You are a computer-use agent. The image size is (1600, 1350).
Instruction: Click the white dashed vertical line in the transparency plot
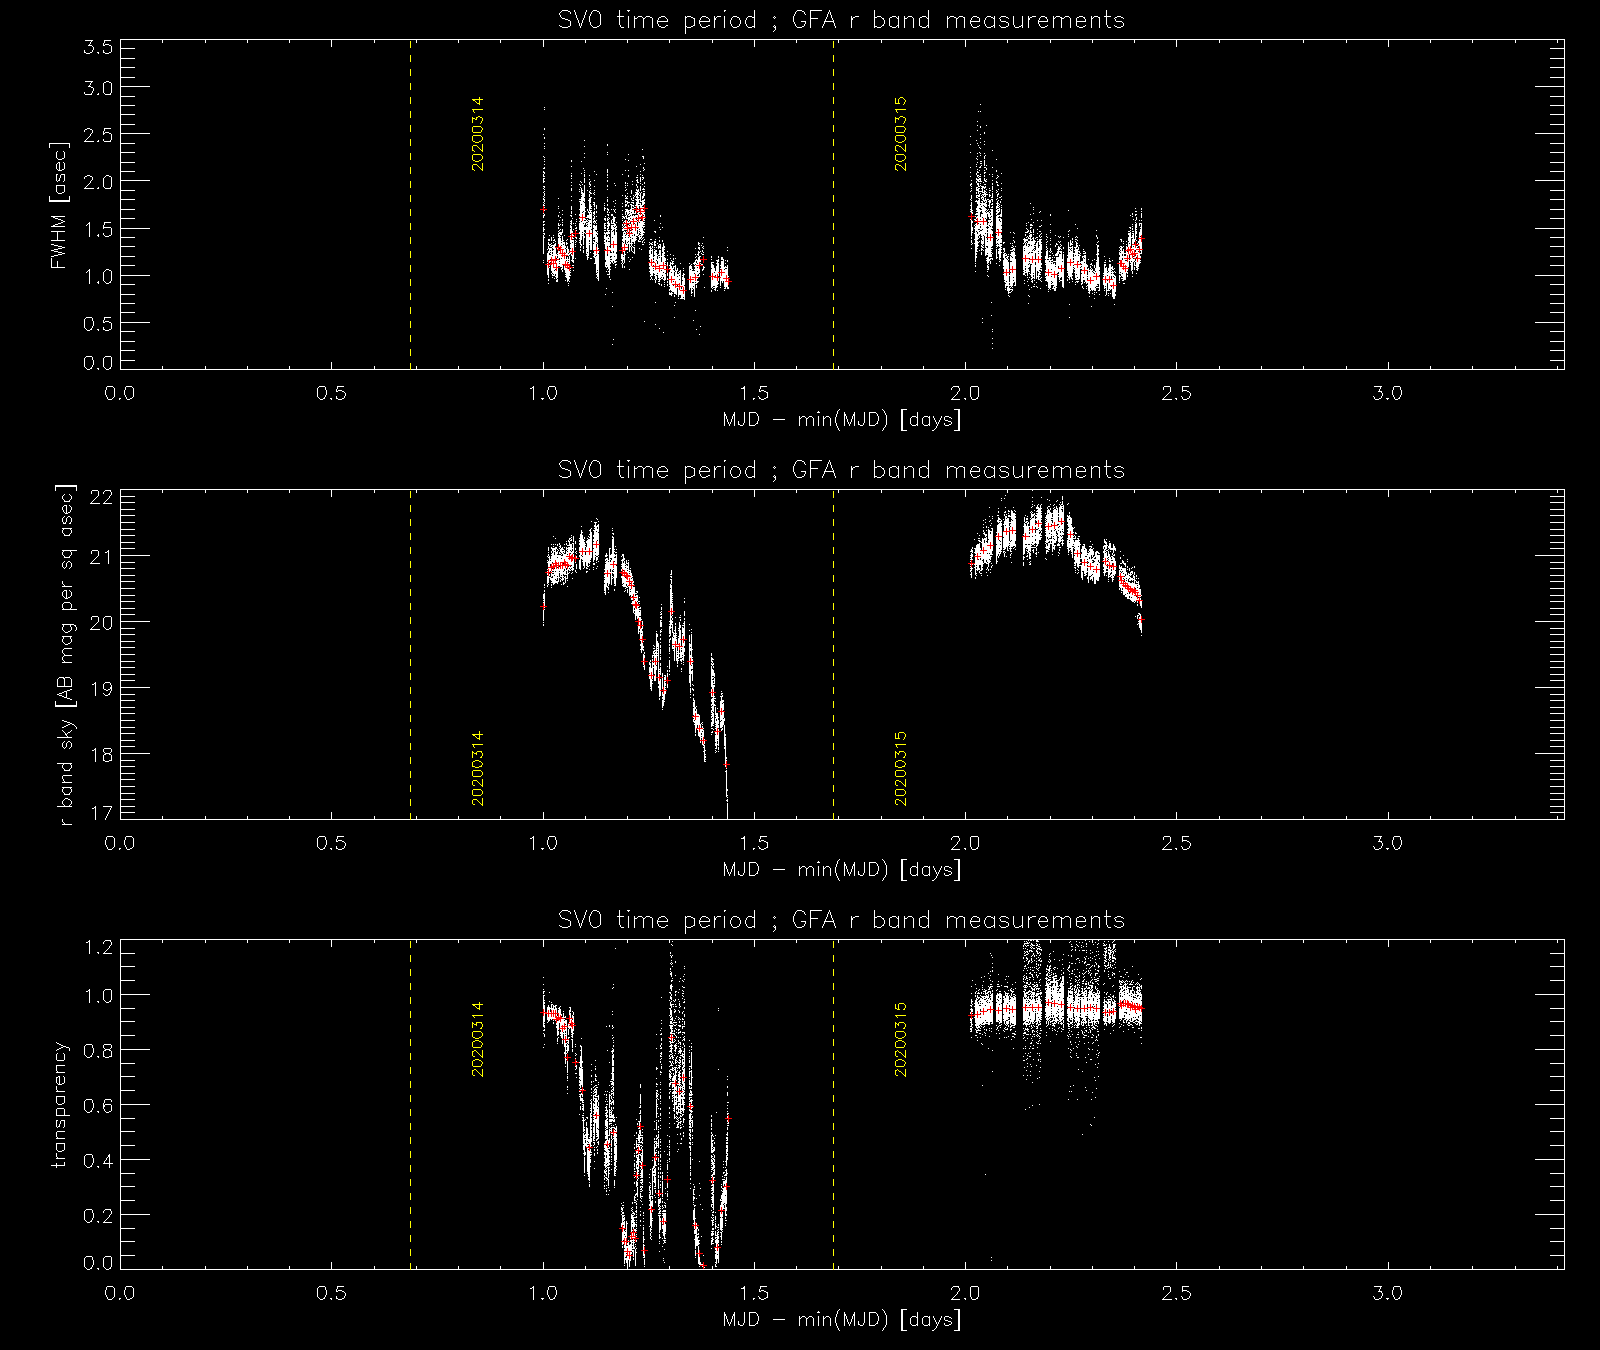click(833, 1105)
